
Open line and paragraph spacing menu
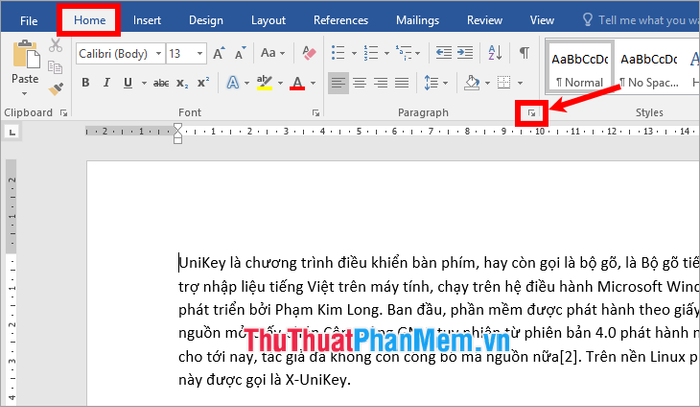(436, 83)
